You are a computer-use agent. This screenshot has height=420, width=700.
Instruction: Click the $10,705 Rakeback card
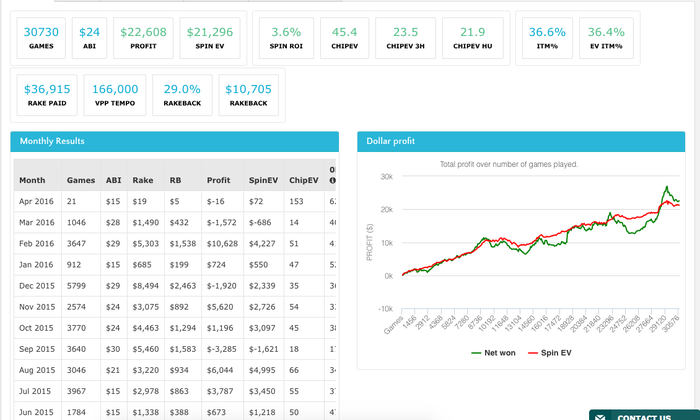click(249, 95)
